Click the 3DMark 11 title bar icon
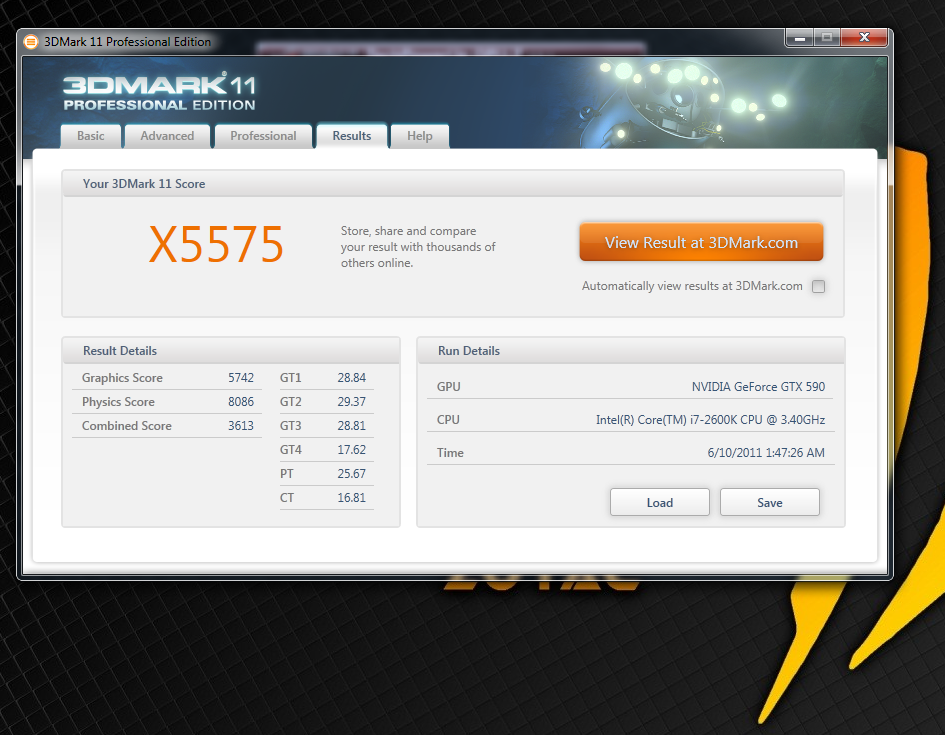This screenshot has width=945, height=735. [x=31, y=42]
